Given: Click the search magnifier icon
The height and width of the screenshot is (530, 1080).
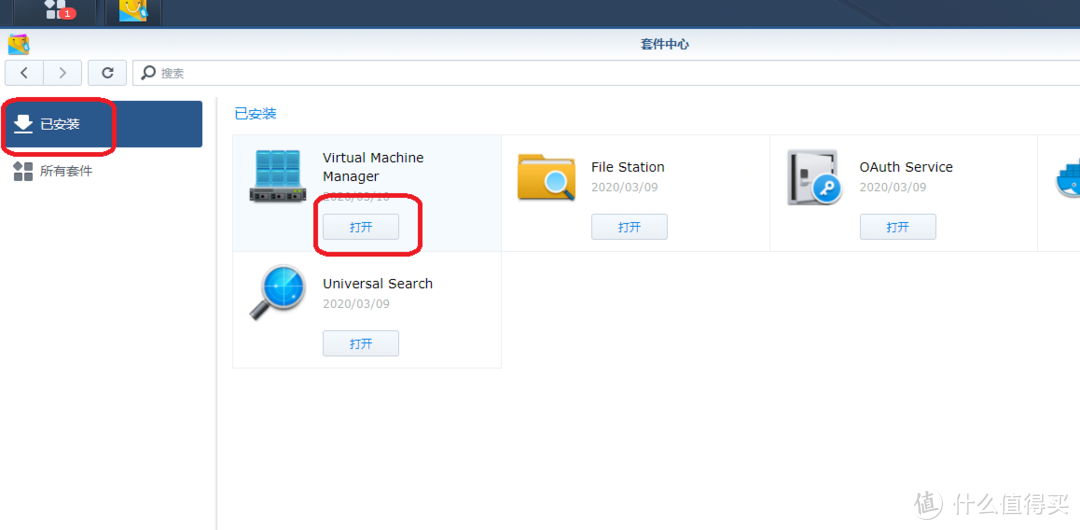Looking at the screenshot, I should click(147, 72).
